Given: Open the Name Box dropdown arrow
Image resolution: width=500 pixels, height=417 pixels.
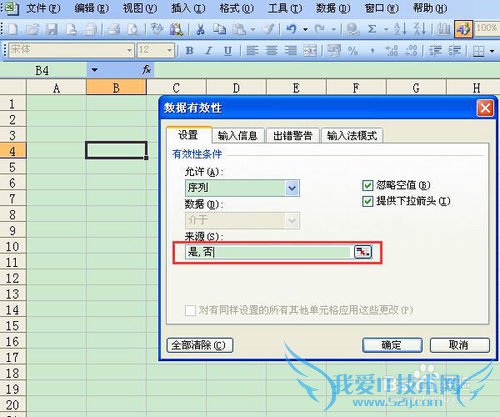Looking at the screenshot, I should [95, 70].
